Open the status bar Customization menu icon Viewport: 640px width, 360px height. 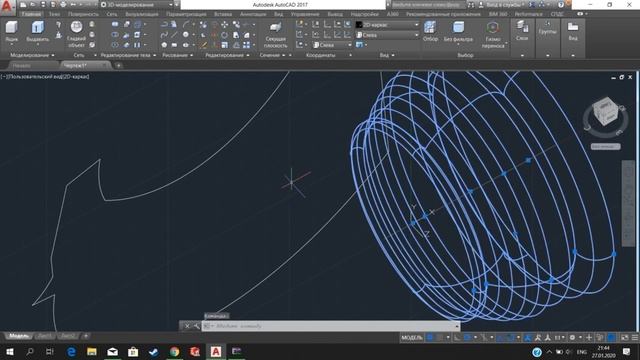click(x=635, y=338)
